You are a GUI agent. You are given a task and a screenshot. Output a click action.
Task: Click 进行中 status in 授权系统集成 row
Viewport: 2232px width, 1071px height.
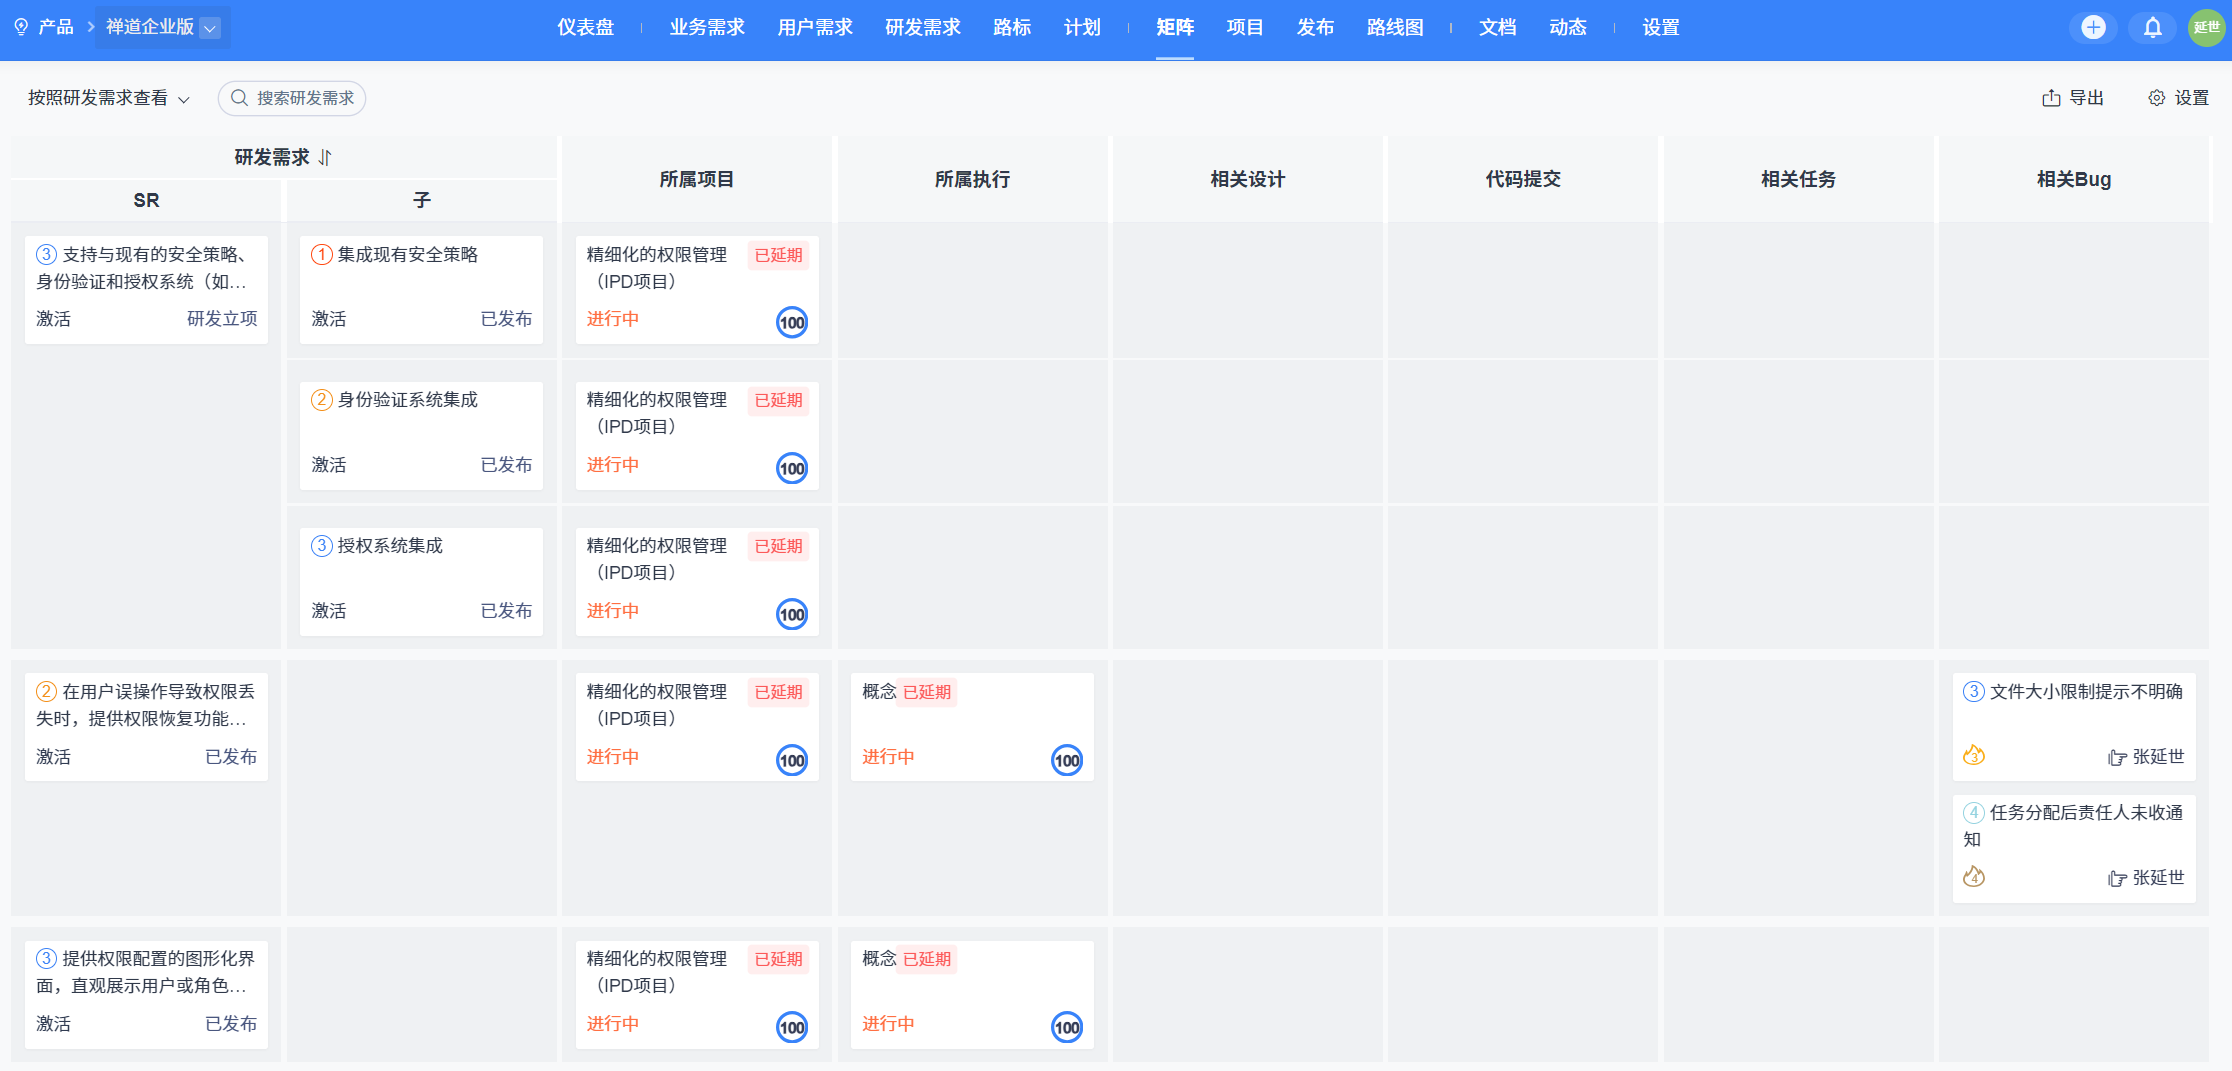(x=613, y=611)
